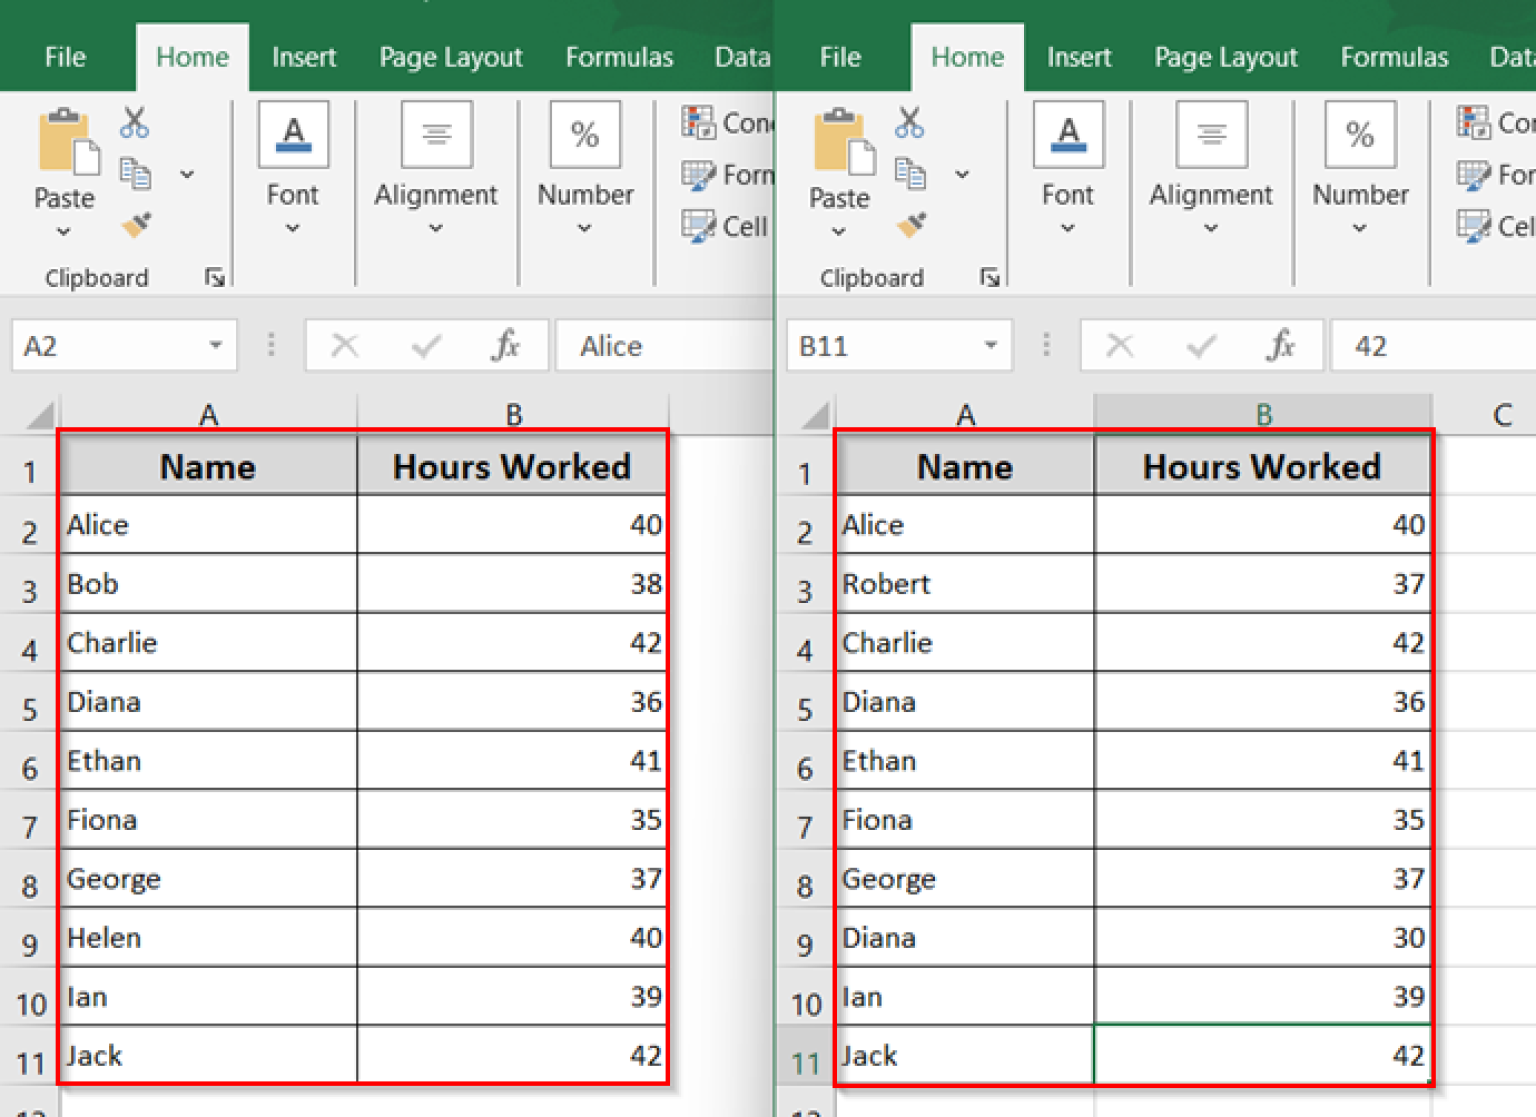The width and height of the screenshot is (1536, 1117).
Task: Select the Cut (scissors) icon
Action: [x=135, y=122]
